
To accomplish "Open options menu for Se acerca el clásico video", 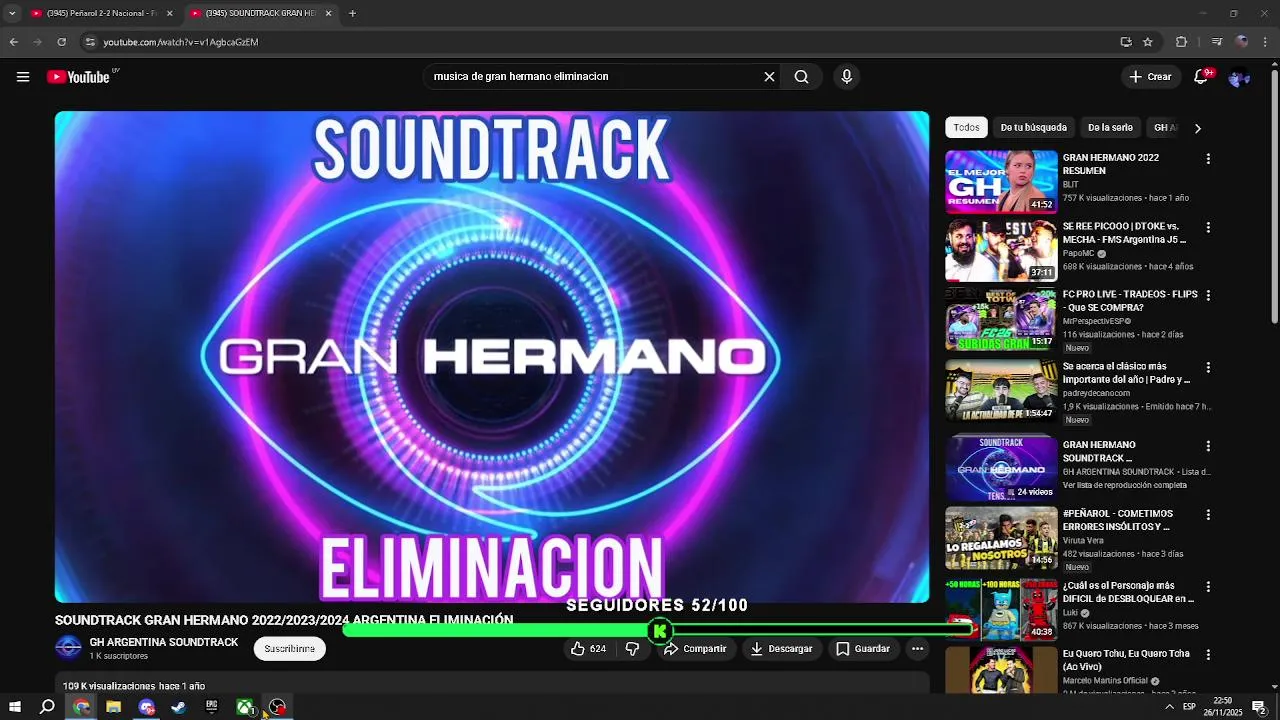I will click(x=1208, y=368).
